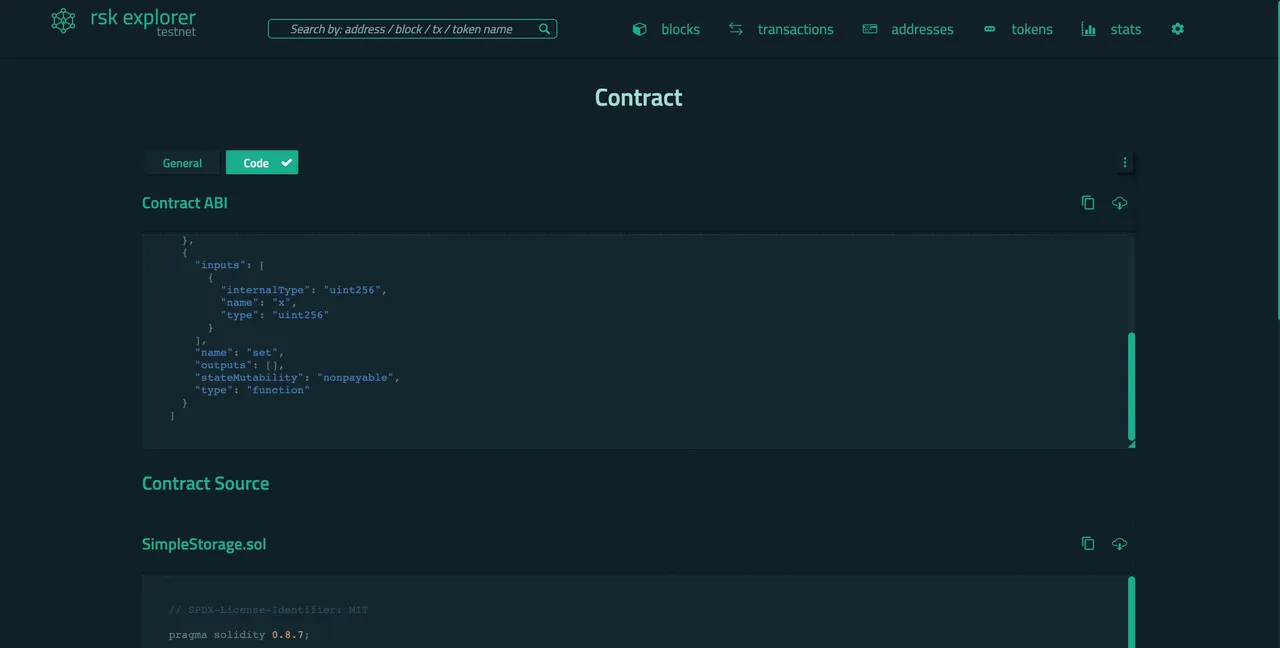
Task: Navigate to addresses page
Action: coord(922,29)
